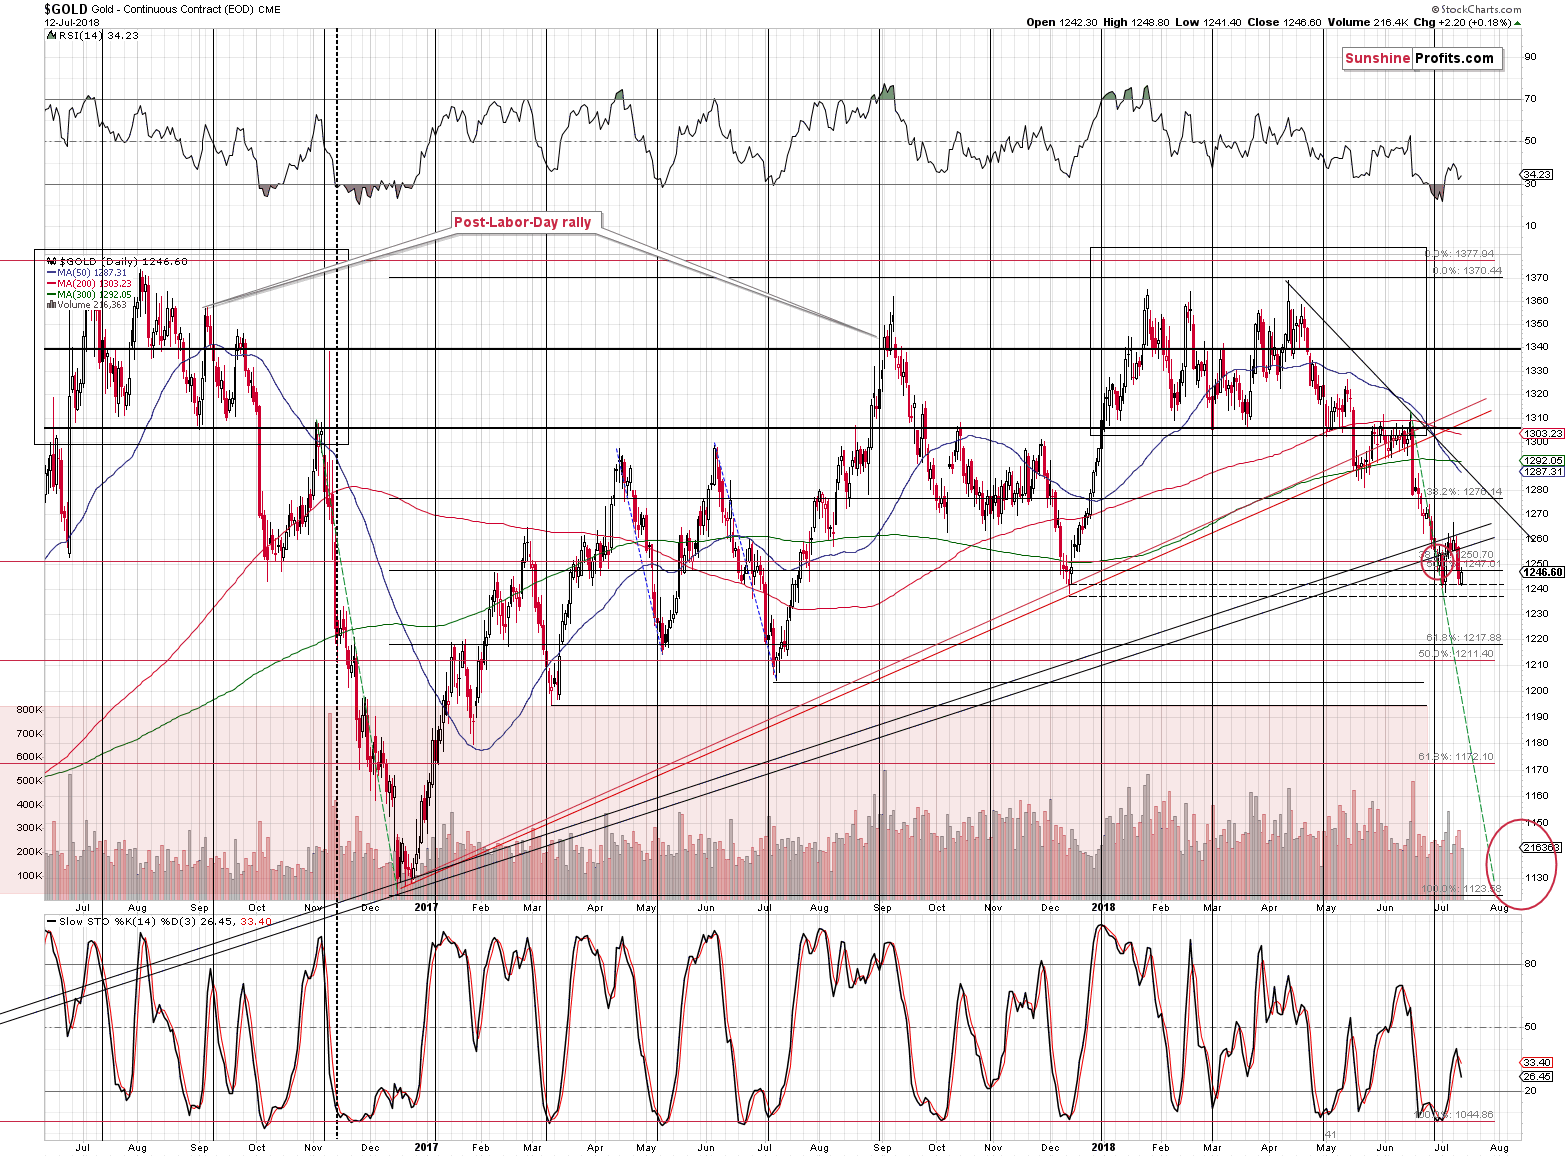Click the 'Slow STO %K(14) %D(3)' label
Screen dimensions: 1565x1157
[x=129, y=921]
